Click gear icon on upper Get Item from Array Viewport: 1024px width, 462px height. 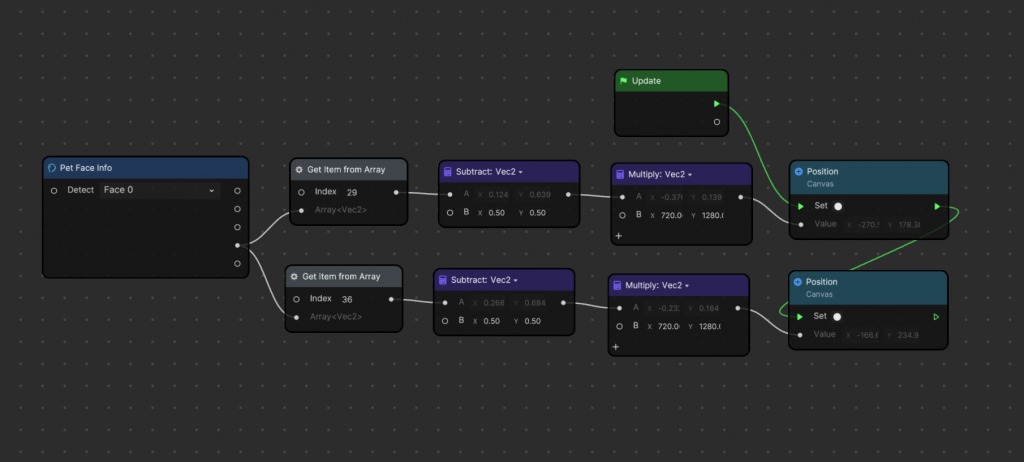click(x=298, y=170)
